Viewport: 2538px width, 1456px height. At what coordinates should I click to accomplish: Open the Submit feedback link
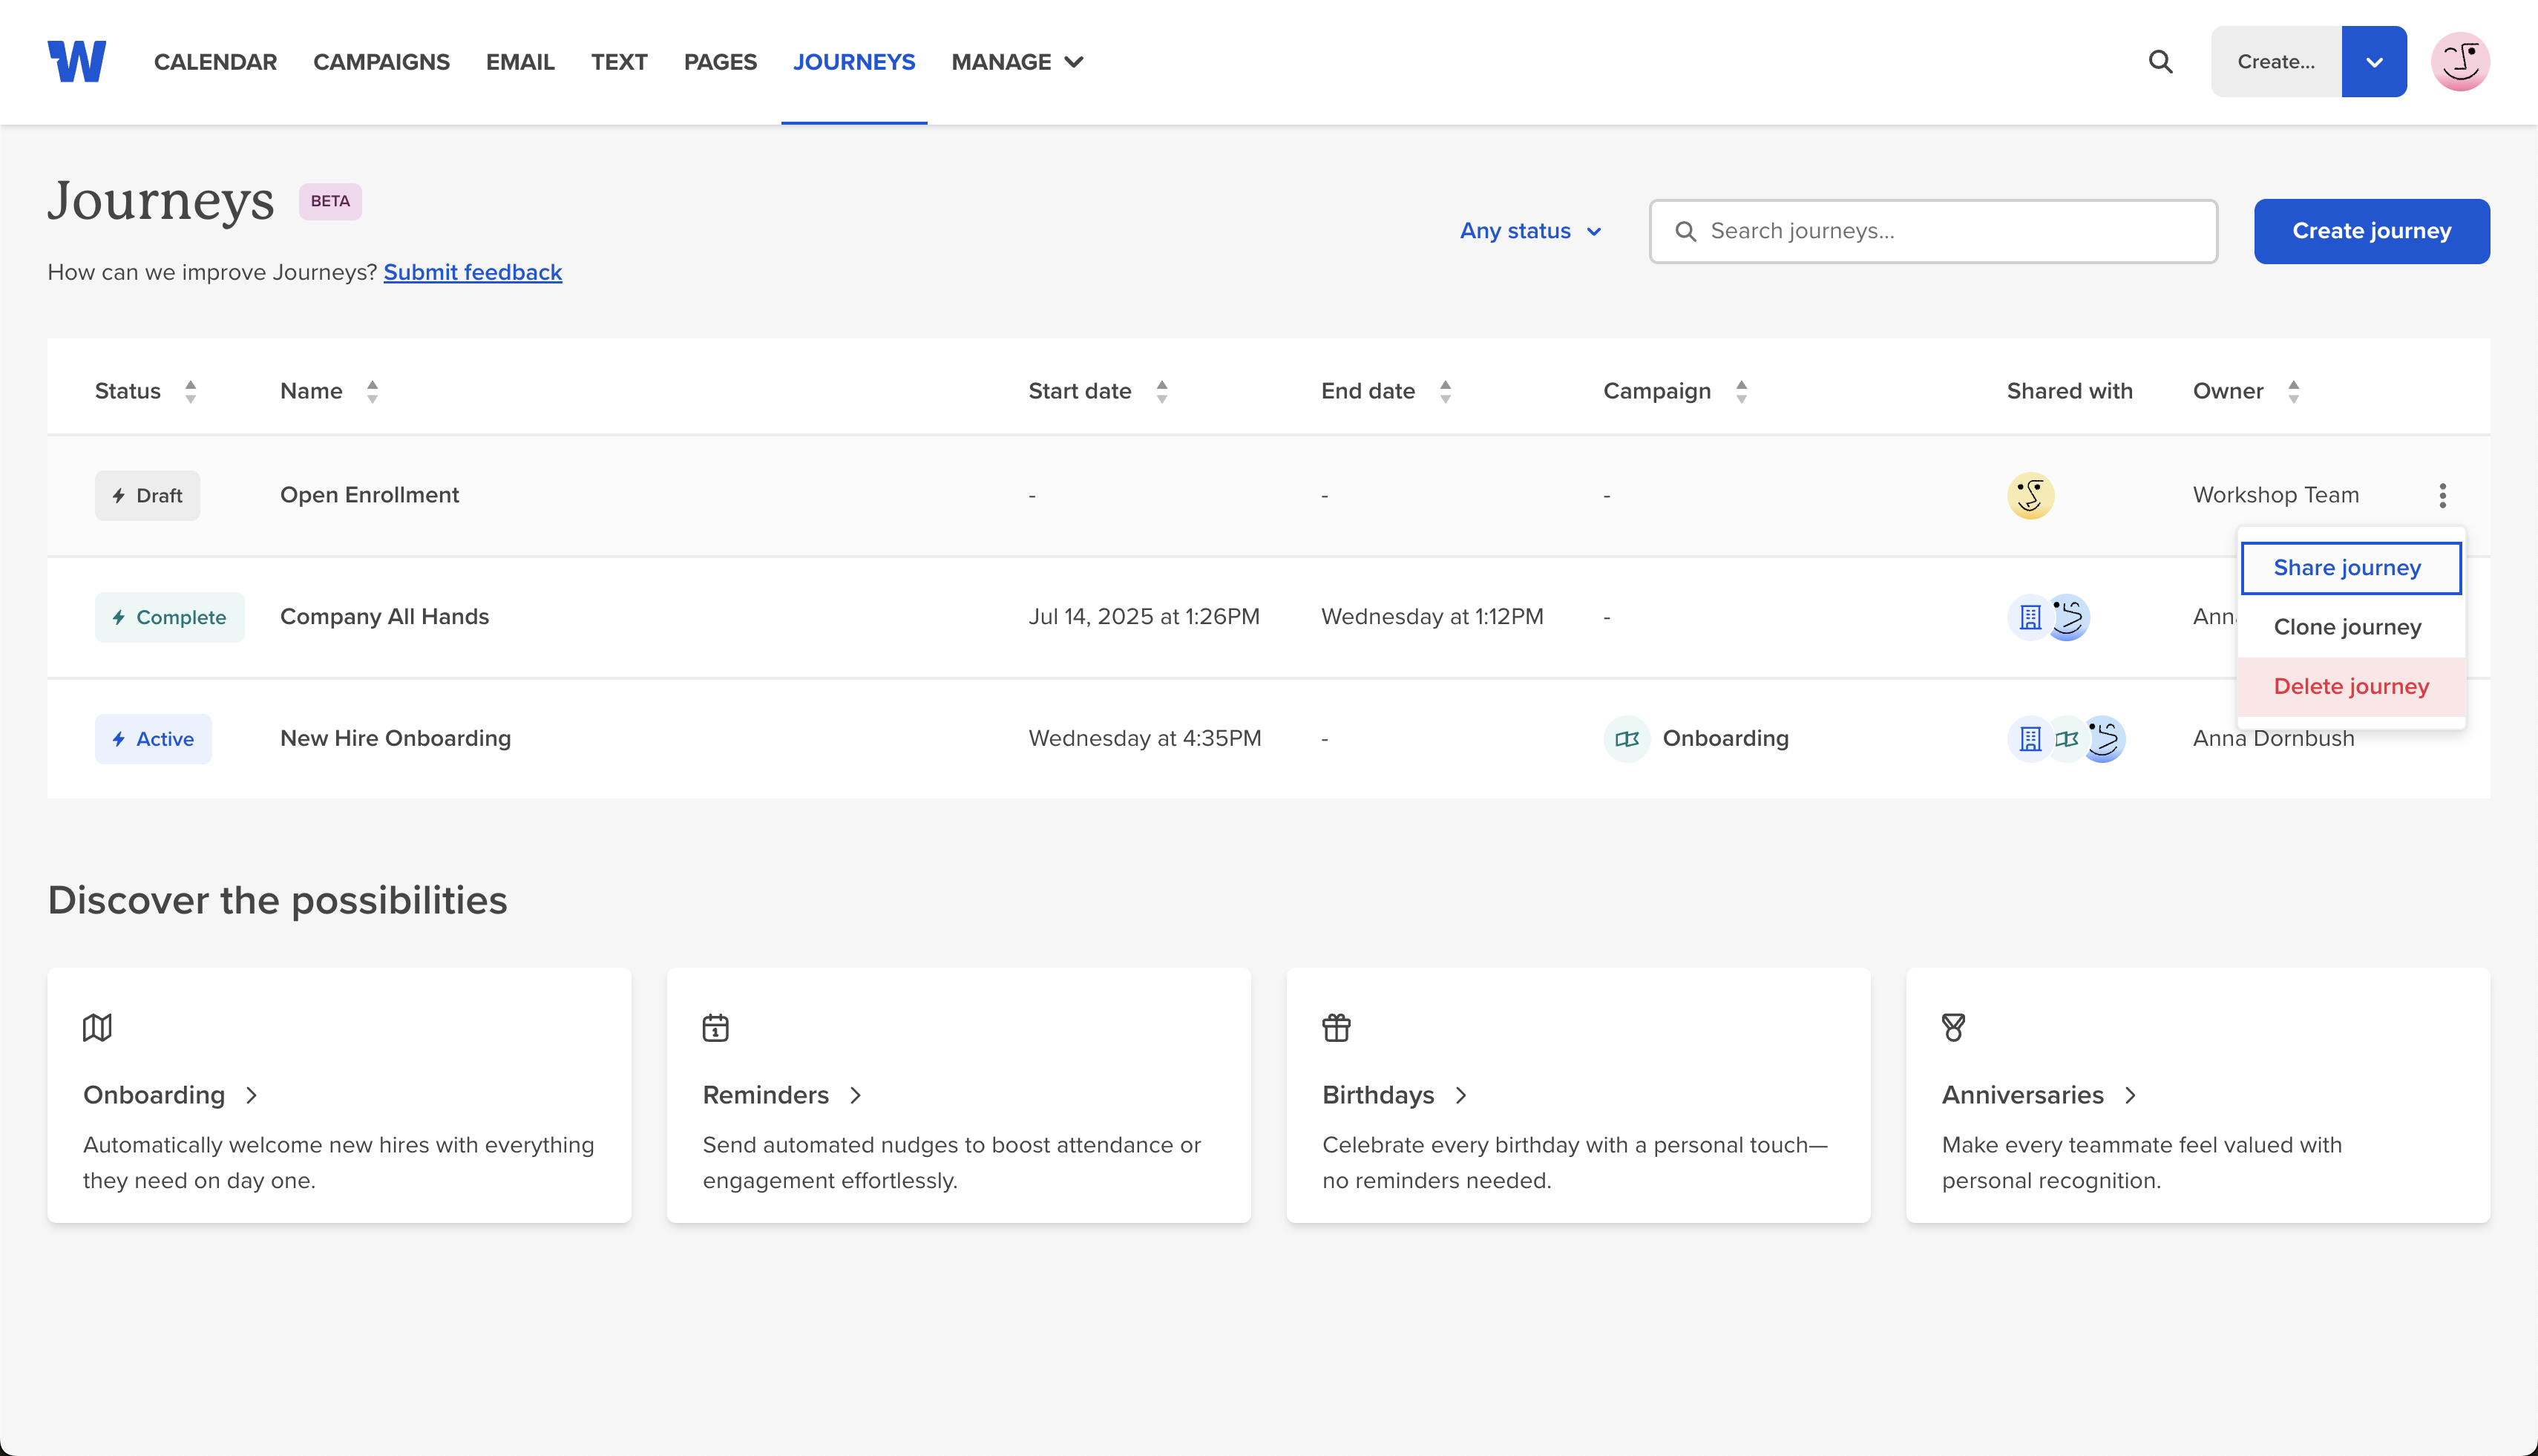(x=472, y=272)
